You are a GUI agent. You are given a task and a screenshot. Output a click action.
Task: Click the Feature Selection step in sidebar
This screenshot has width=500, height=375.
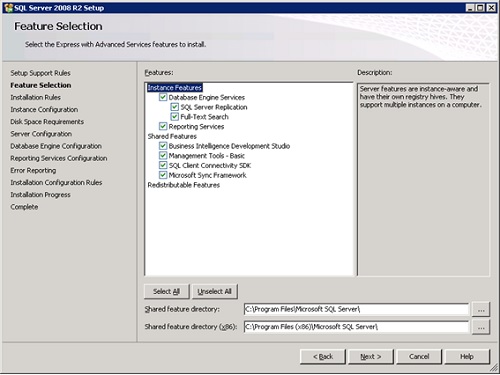41,85
